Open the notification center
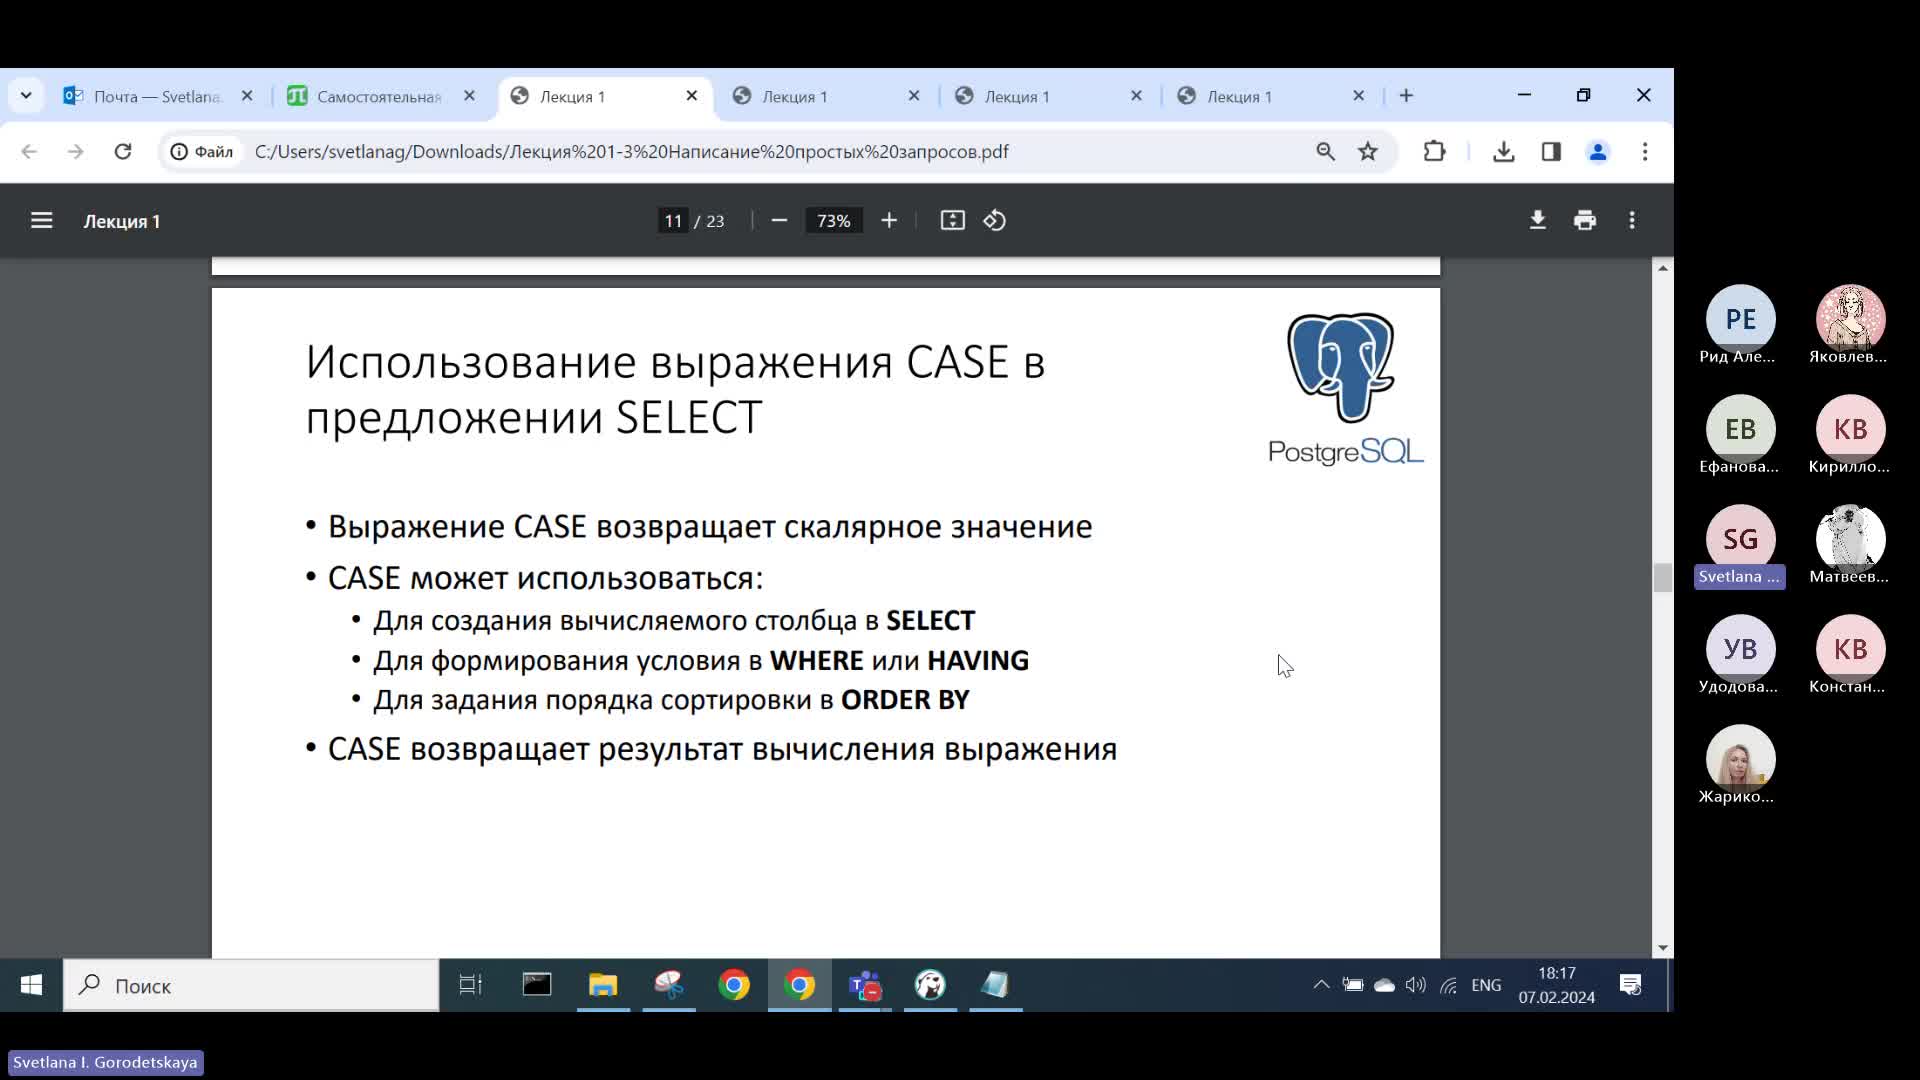Screen dimensions: 1920x1080 tap(1631, 985)
